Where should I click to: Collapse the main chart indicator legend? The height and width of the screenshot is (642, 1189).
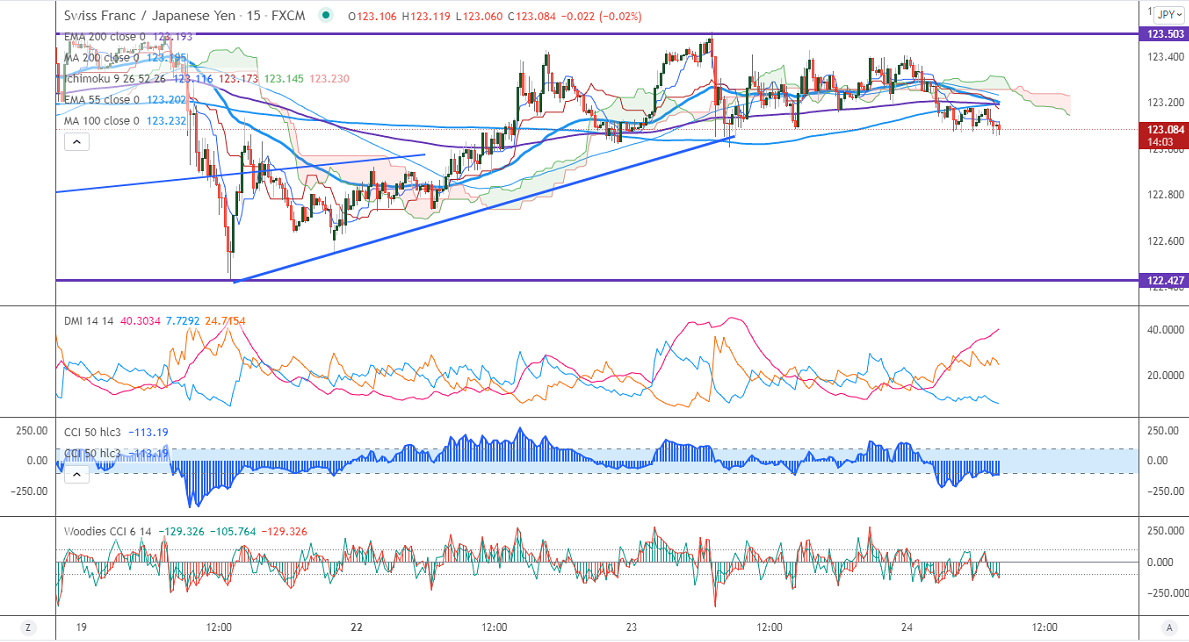tap(77, 142)
